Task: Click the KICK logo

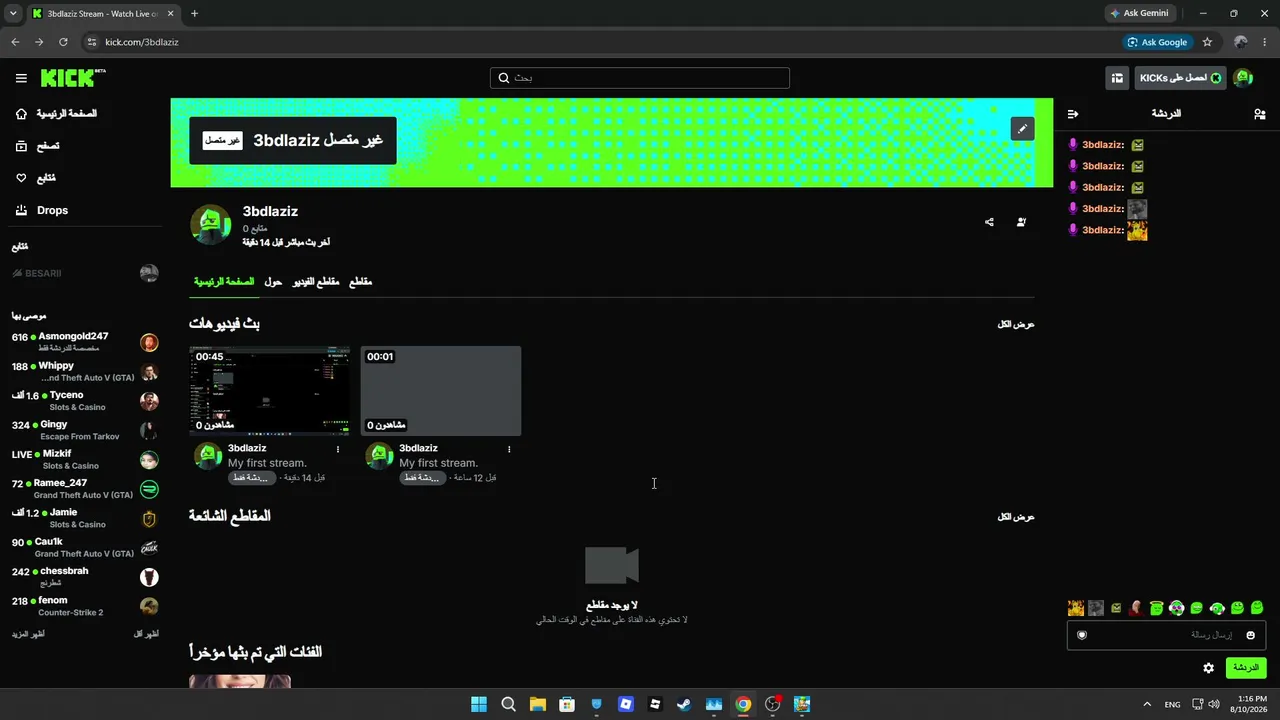Action: click(73, 78)
